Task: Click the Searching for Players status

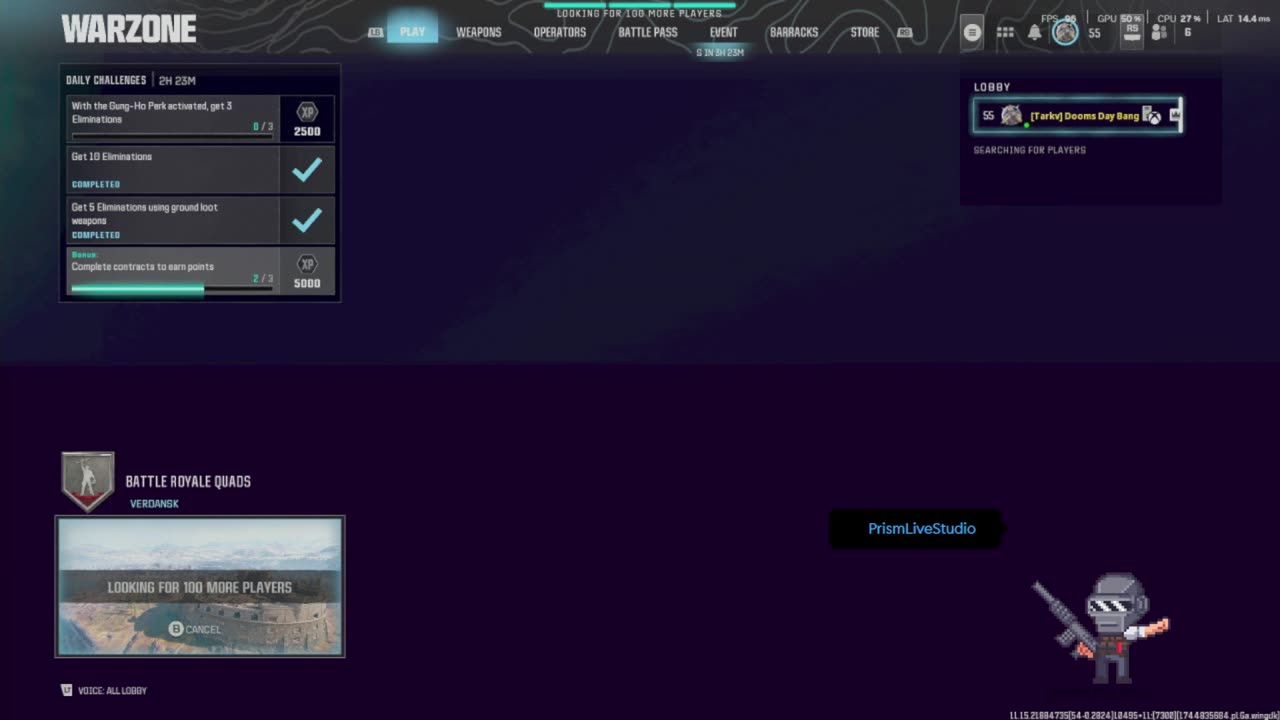Action: pyautogui.click(x=1030, y=150)
